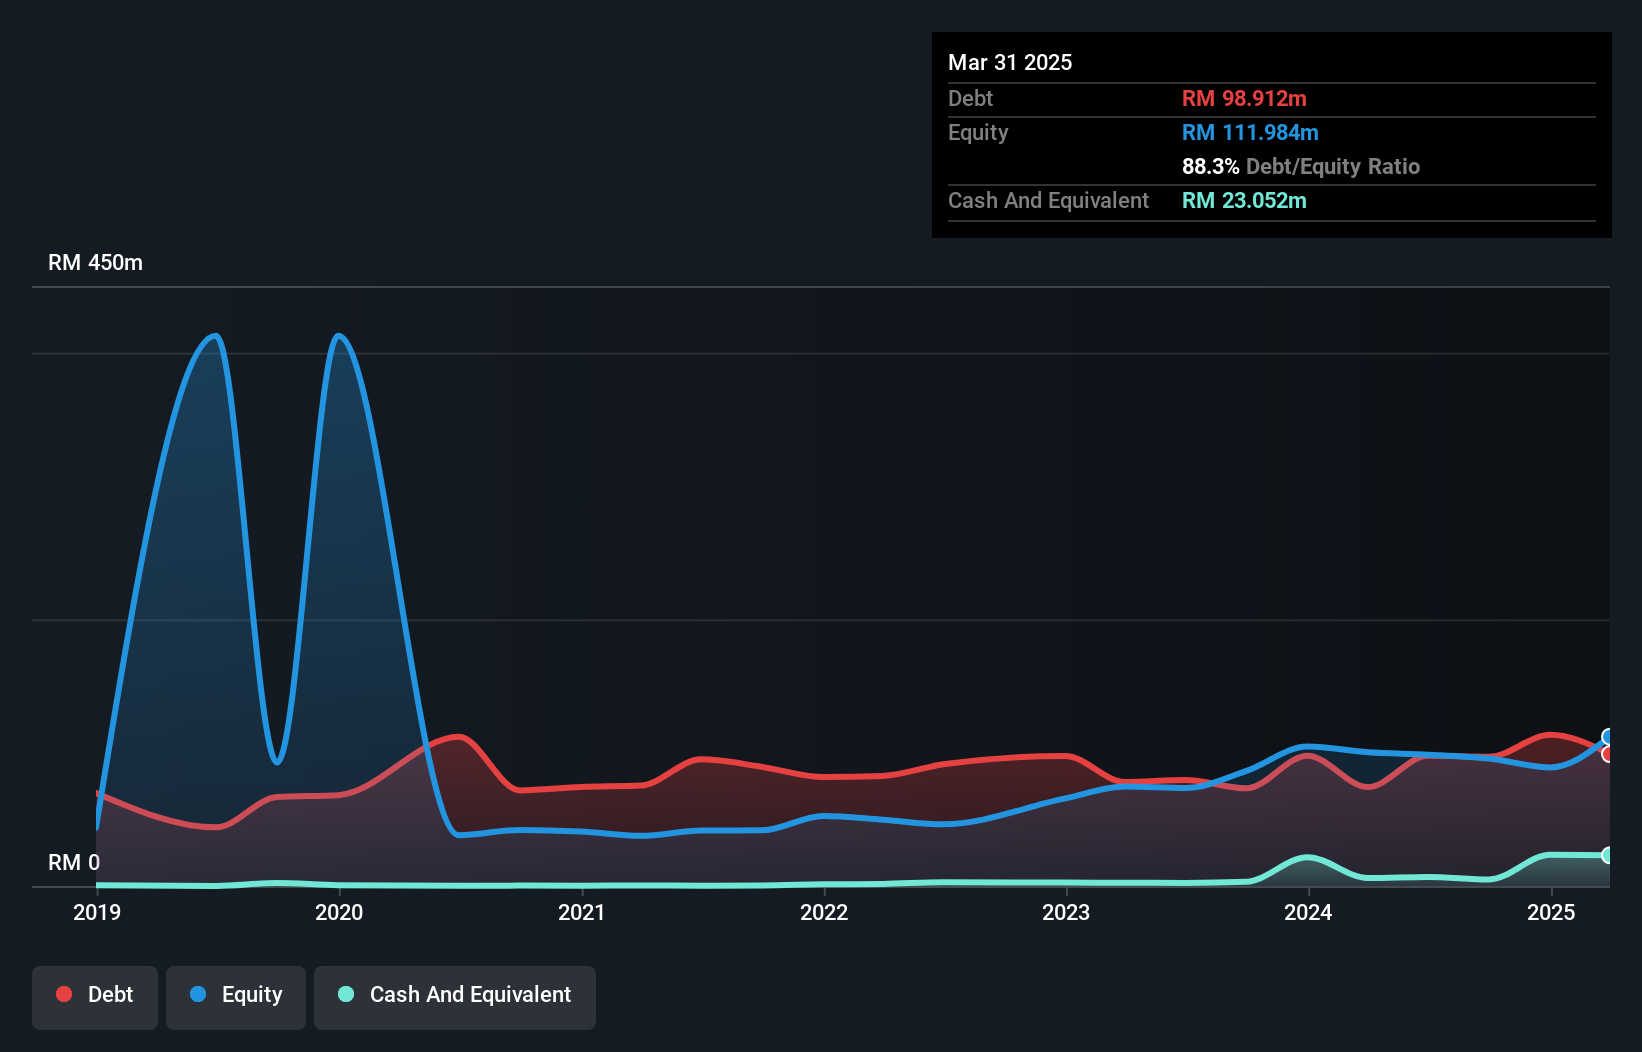Click the RM 98.912m debt value
This screenshot has width=1642, height=1052.
click(1244, 99)
